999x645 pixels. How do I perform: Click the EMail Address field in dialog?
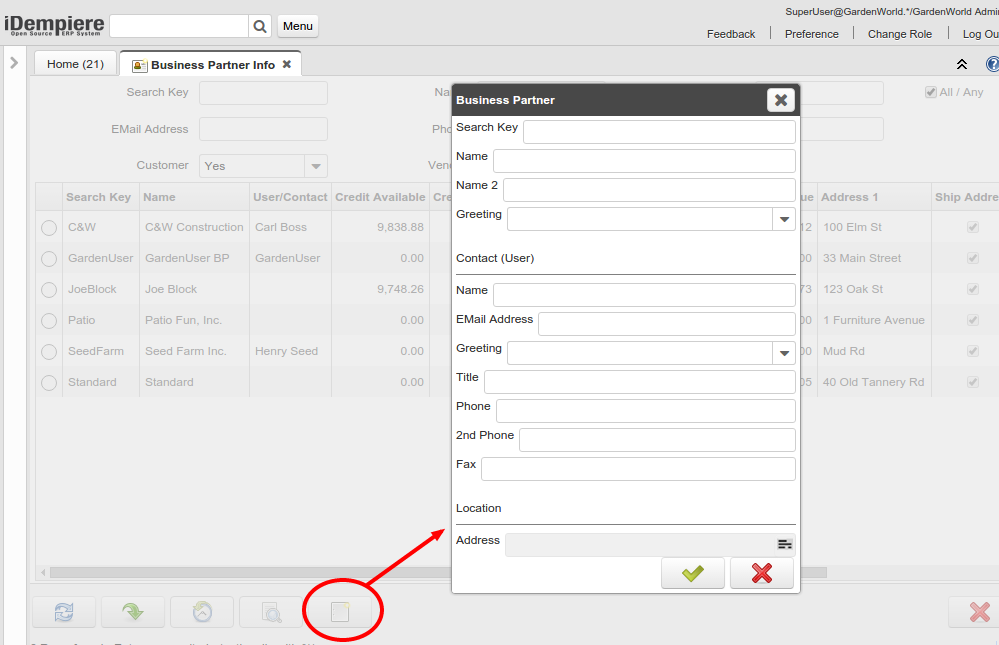666,324
